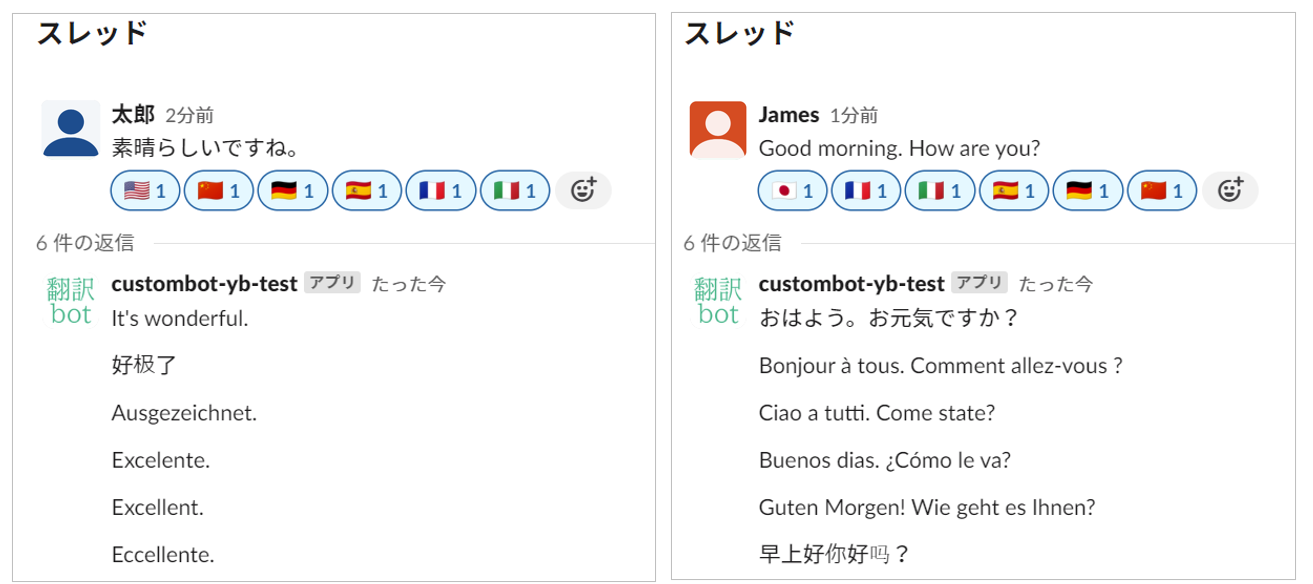Click China flag reaction under 太郎's message

click(219, 190)
